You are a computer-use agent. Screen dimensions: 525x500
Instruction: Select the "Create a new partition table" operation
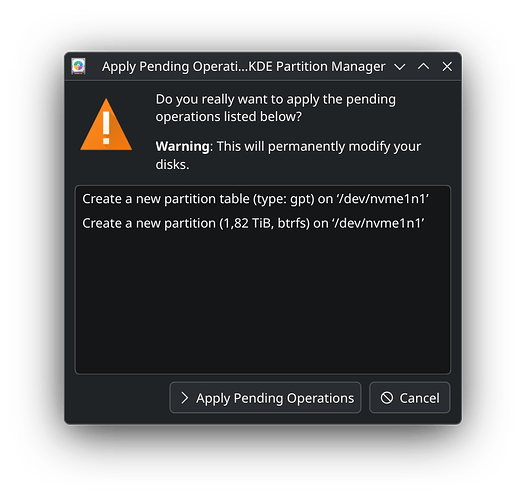click(263, 199)
